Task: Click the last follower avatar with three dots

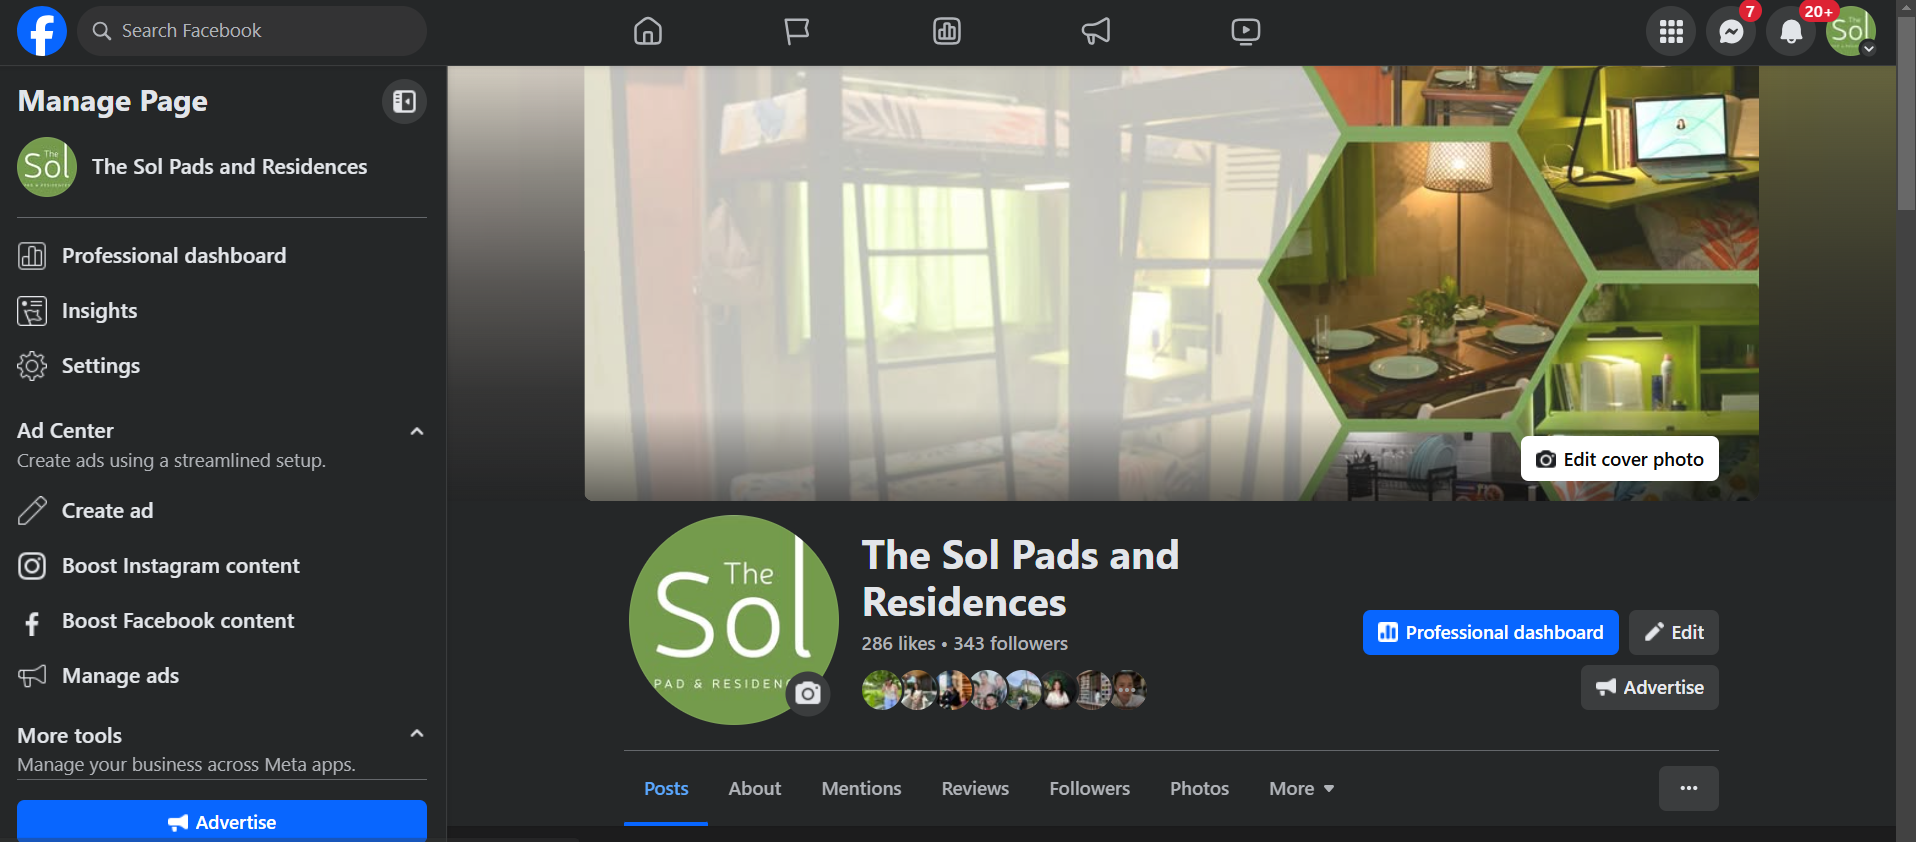Action: (x=1128, y=690)
